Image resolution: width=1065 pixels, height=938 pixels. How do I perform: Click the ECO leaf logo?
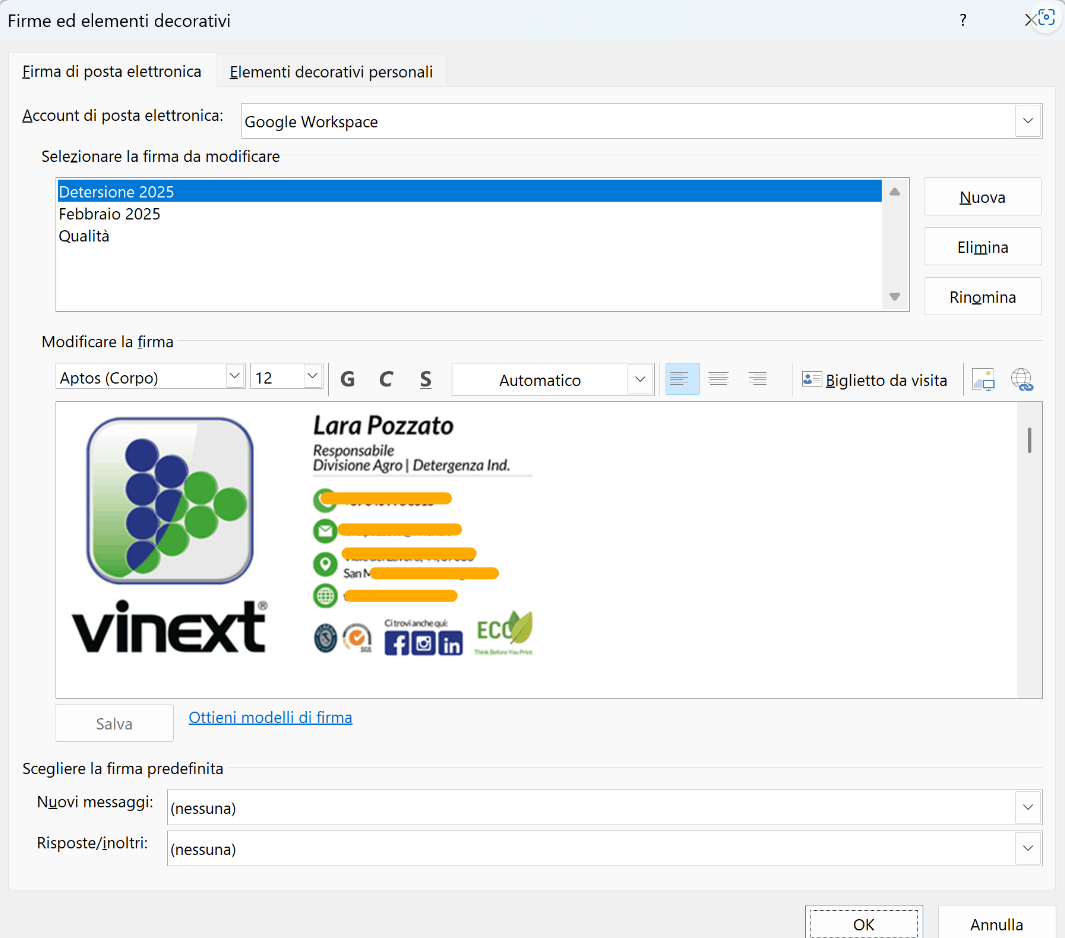point(504,632)
